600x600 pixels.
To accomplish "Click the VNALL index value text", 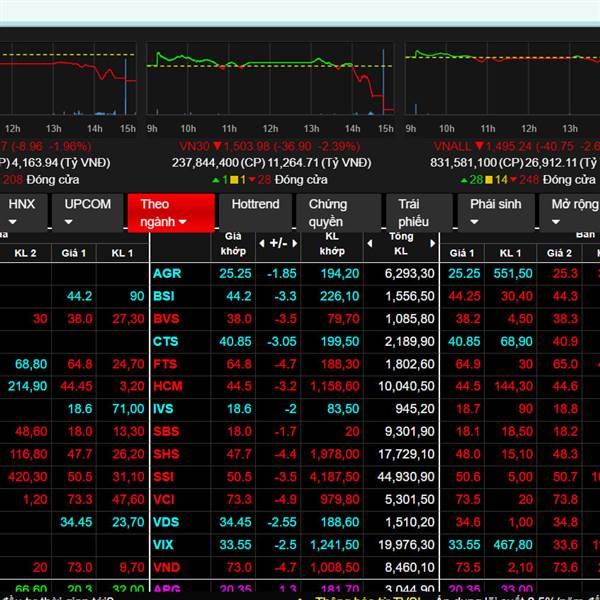I will click(508, 147).
